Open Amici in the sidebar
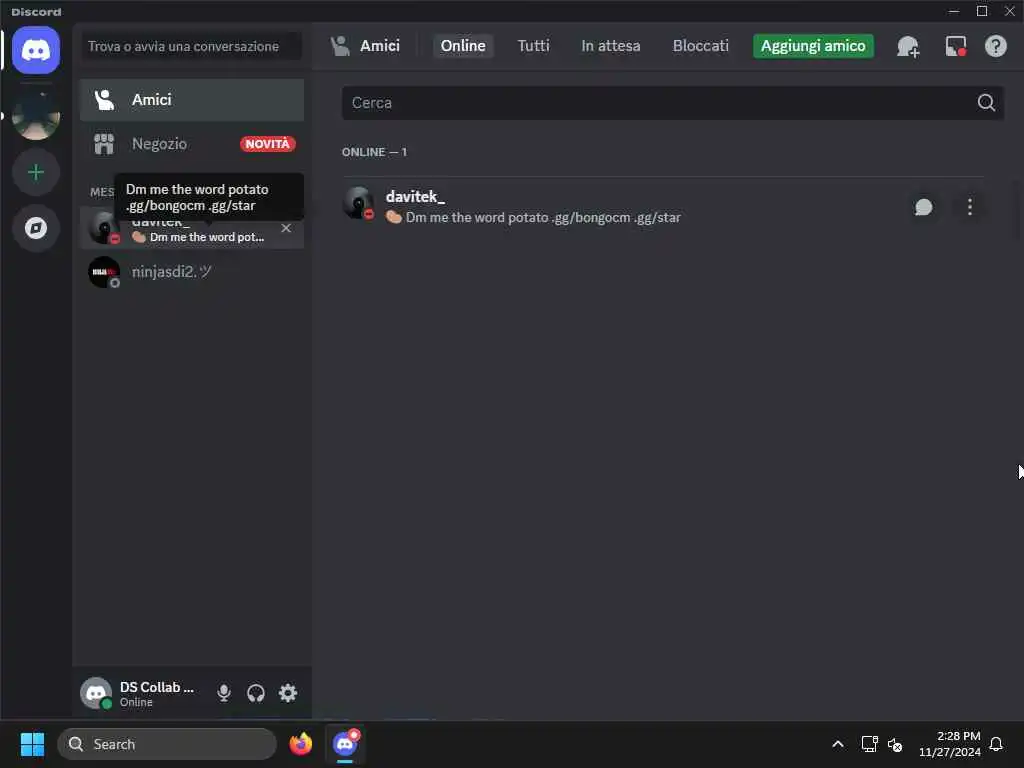This screenshot has width=1024, height=768. (192, 100)
